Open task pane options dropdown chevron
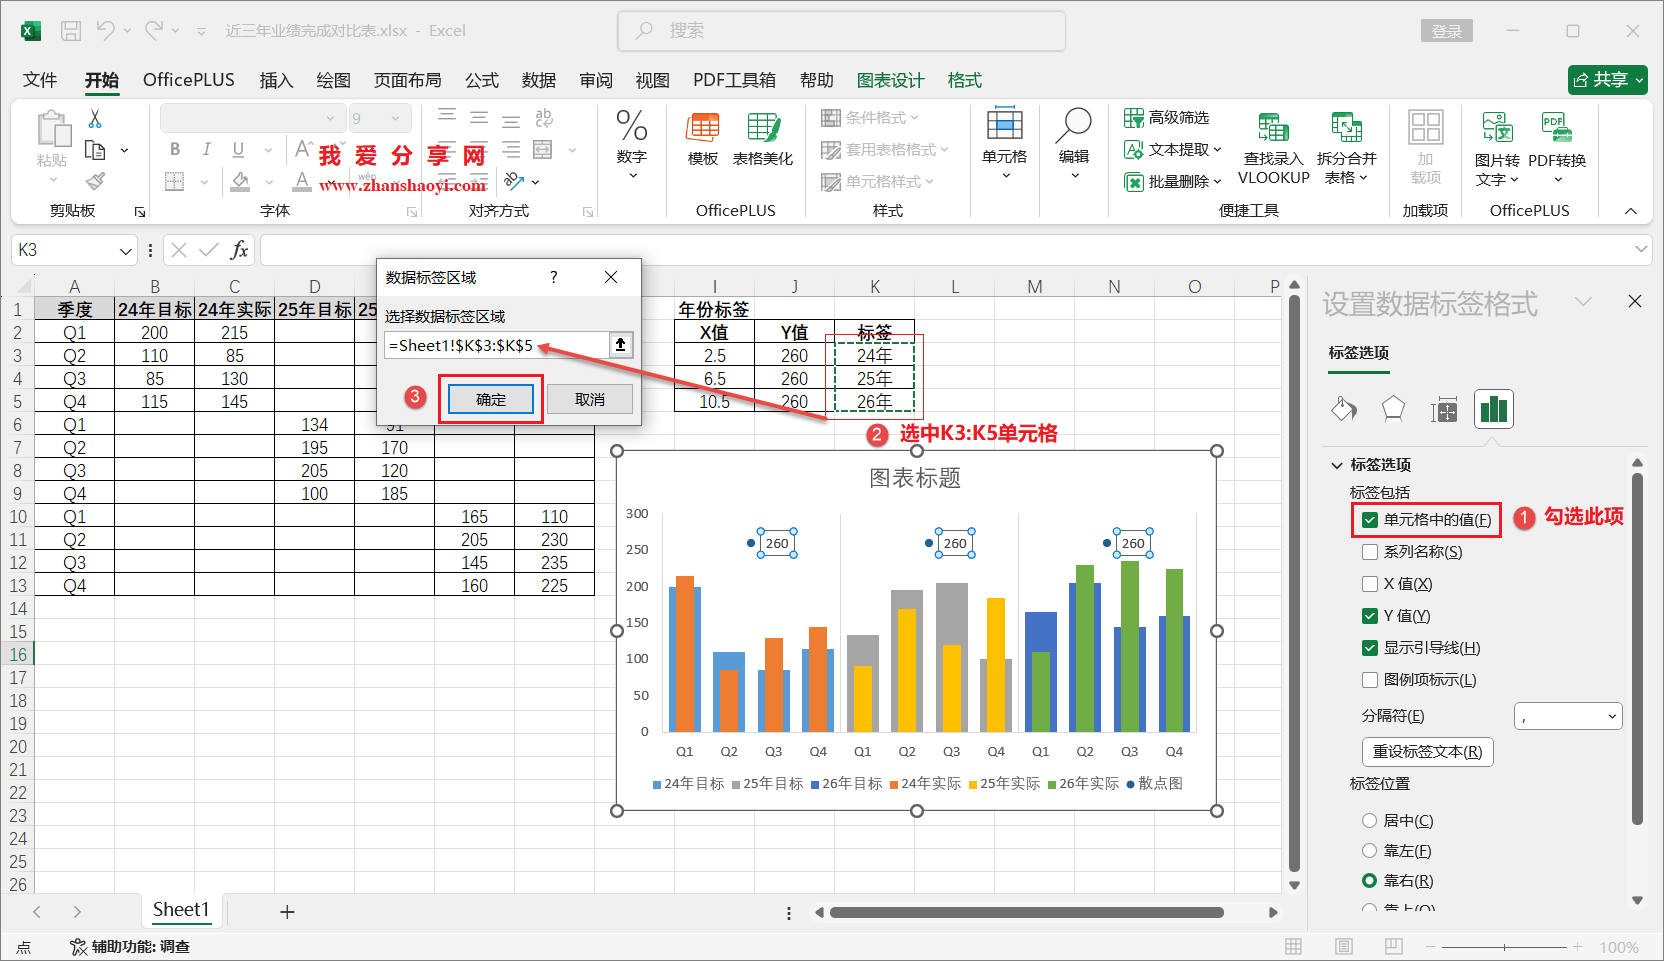Screen dimensions: 1664x961 point(1583,301)
